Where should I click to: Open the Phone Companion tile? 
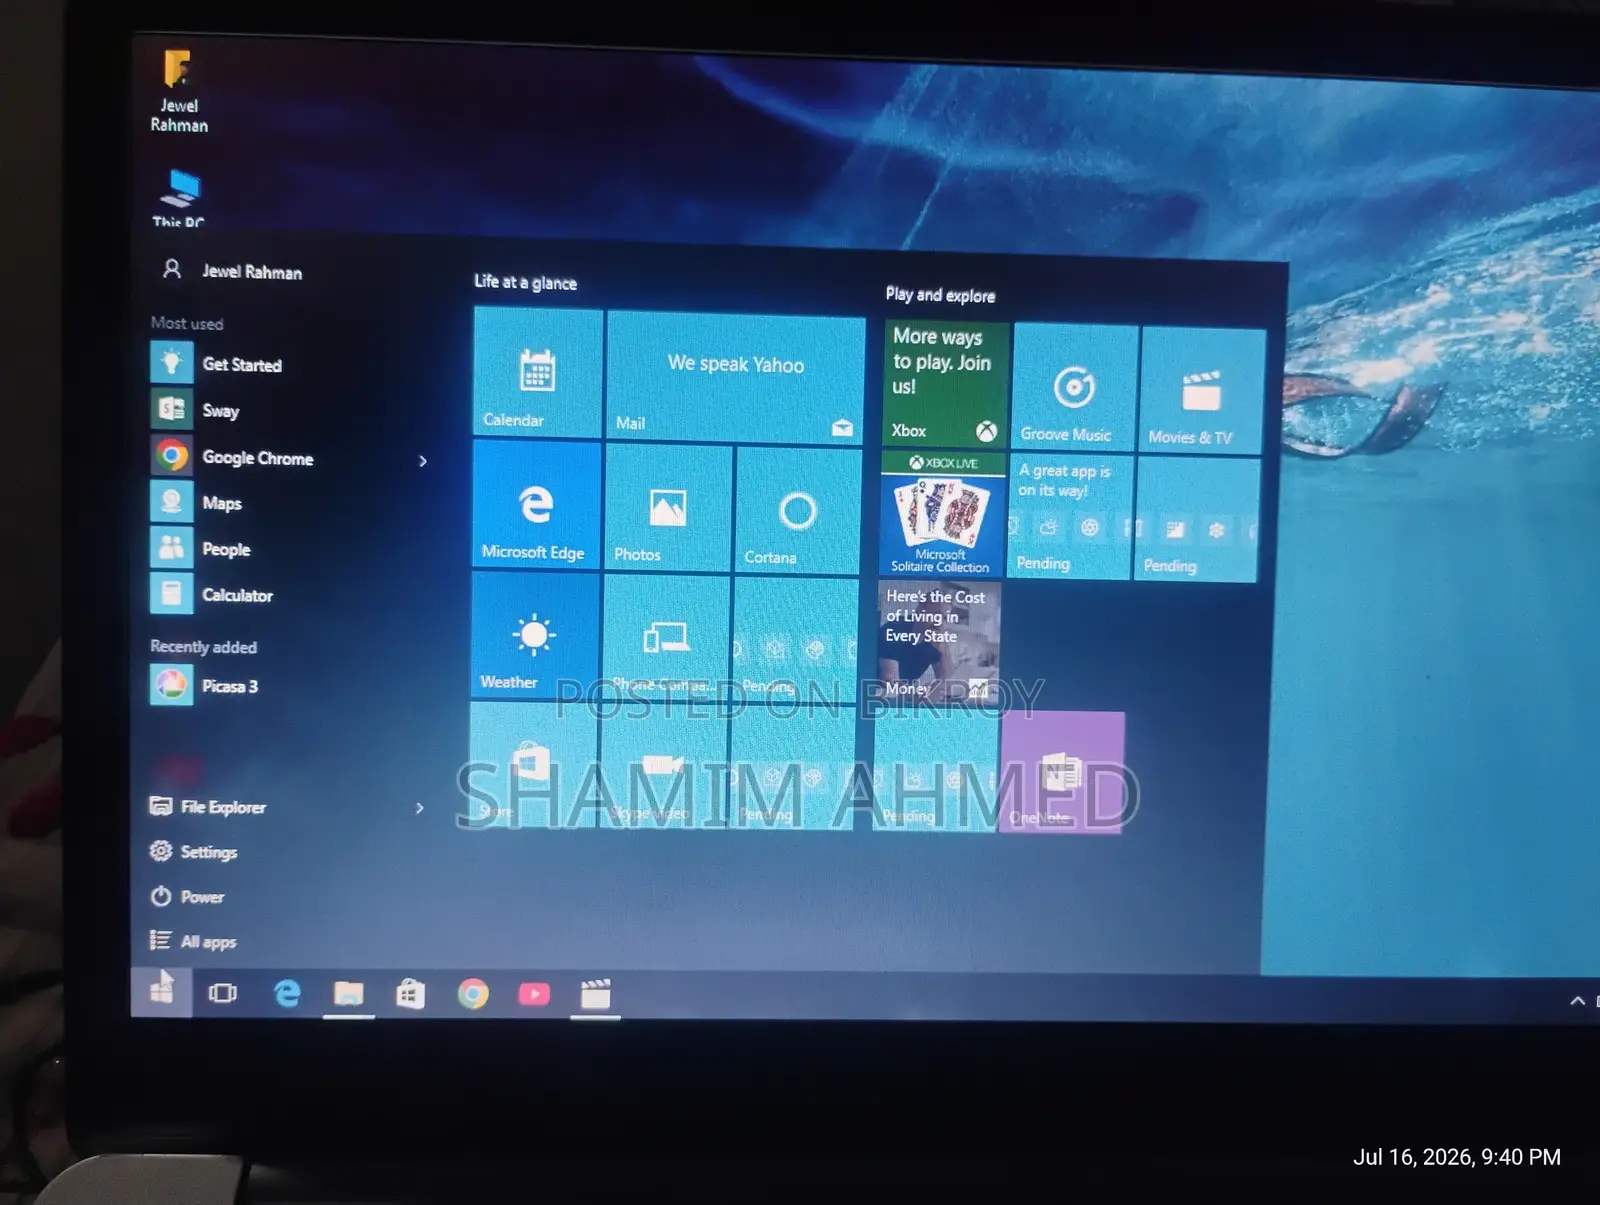[x=666, y=637]
